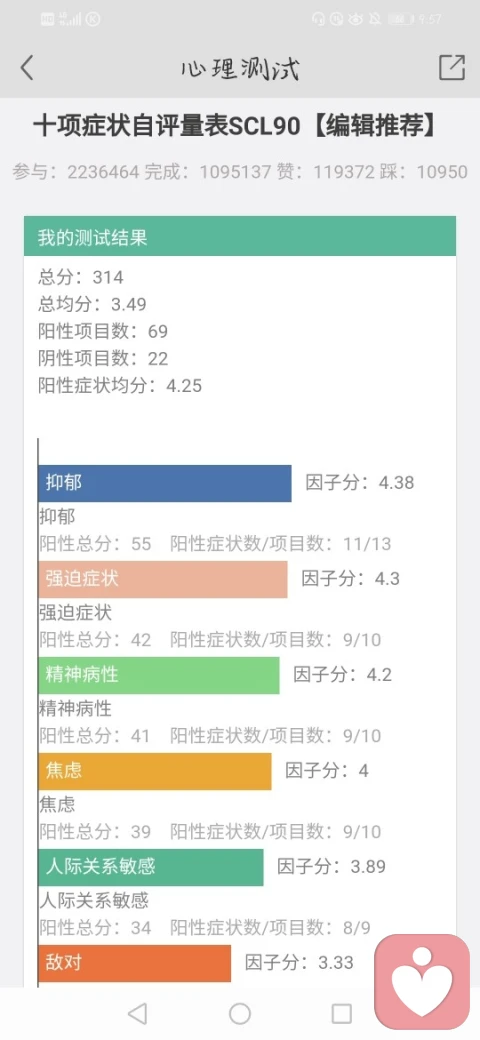Tap the back arrow icon
Viewport: 480px width, 1040px height.
click(27, 68)
